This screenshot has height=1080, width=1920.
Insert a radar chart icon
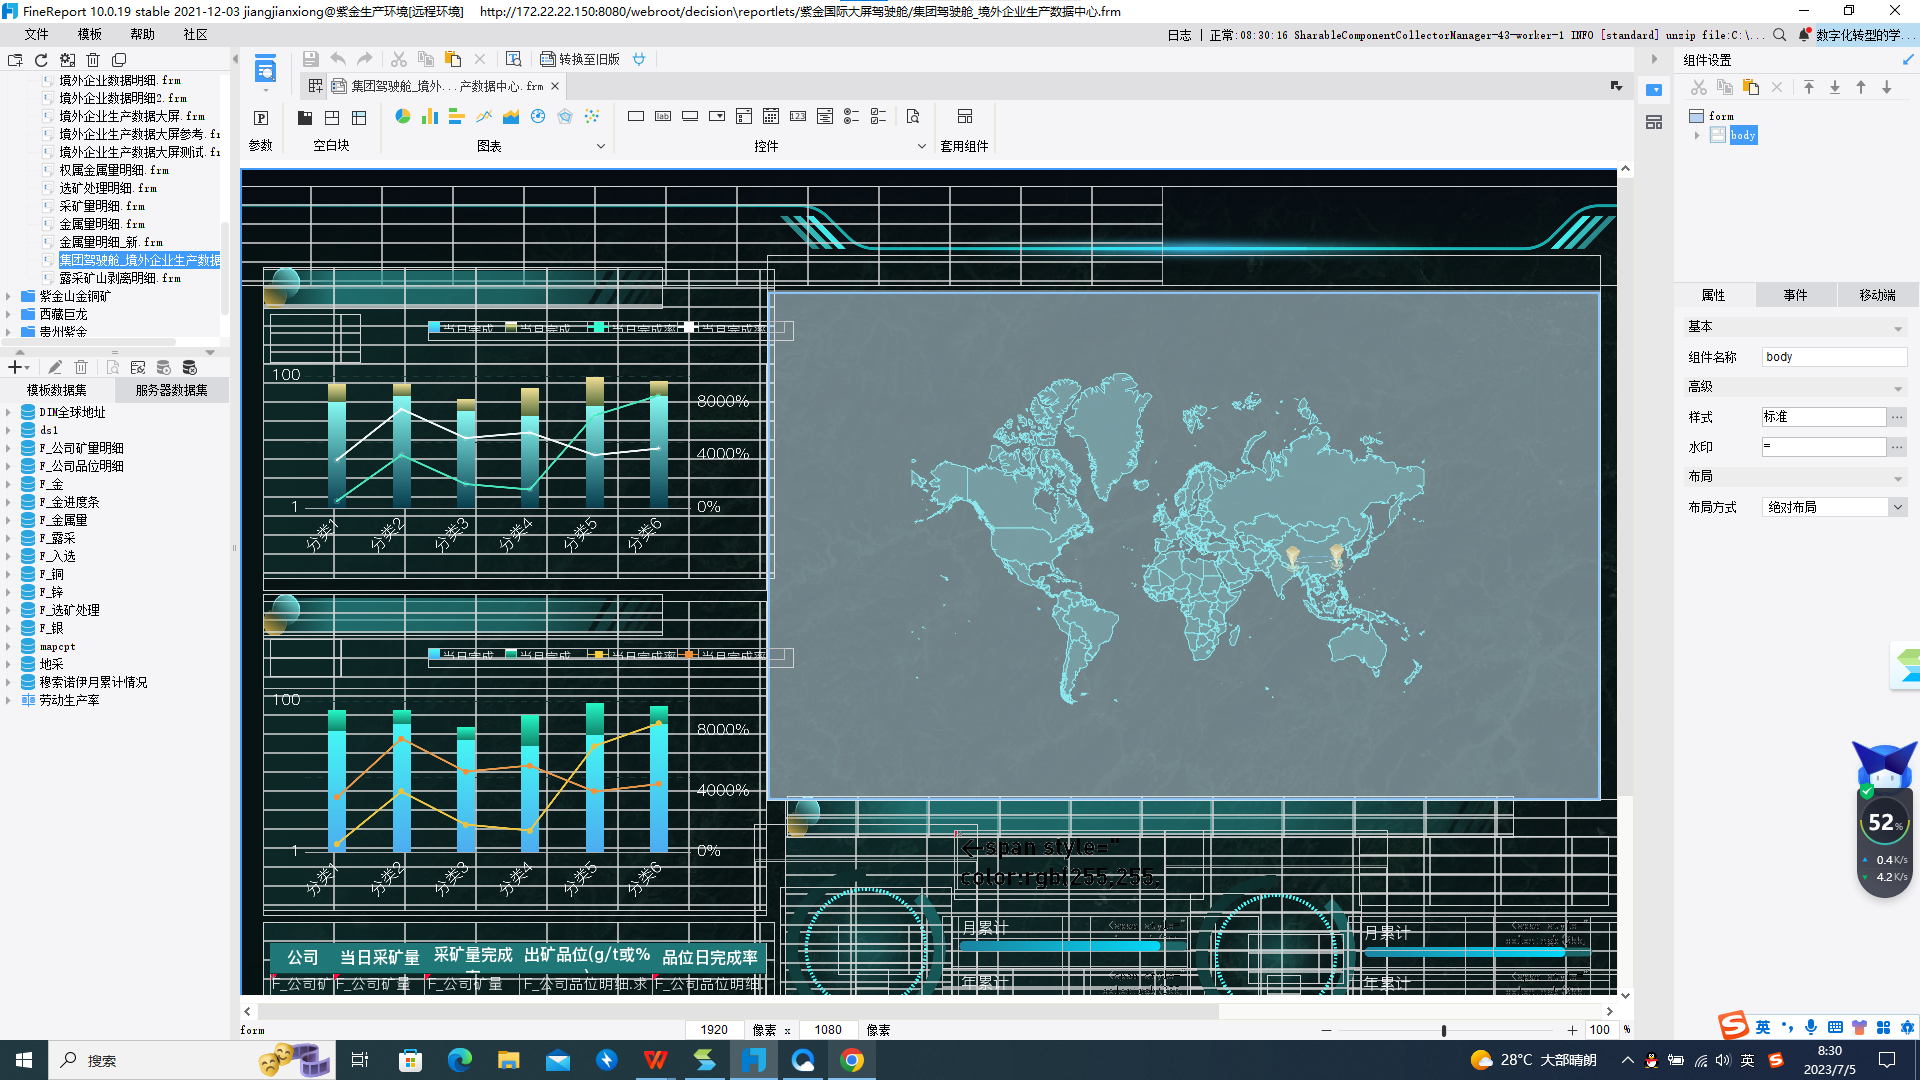[565, 116]
